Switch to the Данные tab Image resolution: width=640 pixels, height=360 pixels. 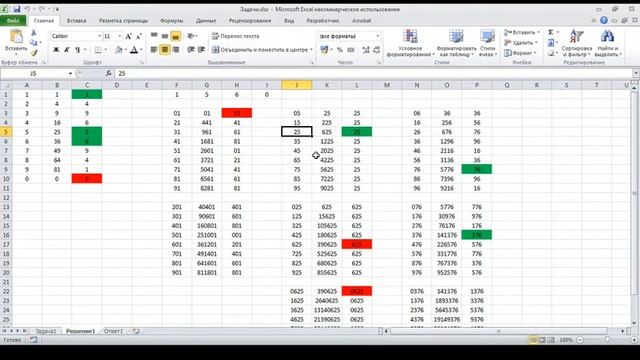206,20
